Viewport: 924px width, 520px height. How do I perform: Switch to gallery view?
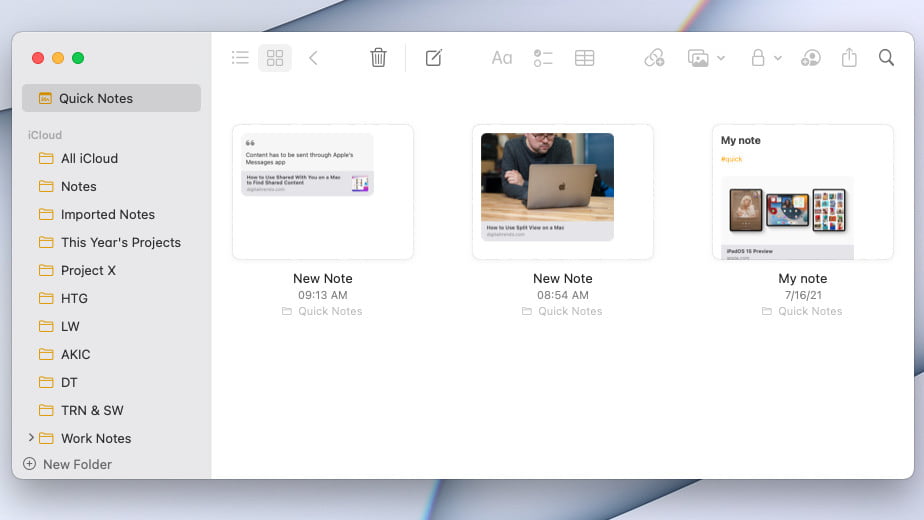point(275,58)
